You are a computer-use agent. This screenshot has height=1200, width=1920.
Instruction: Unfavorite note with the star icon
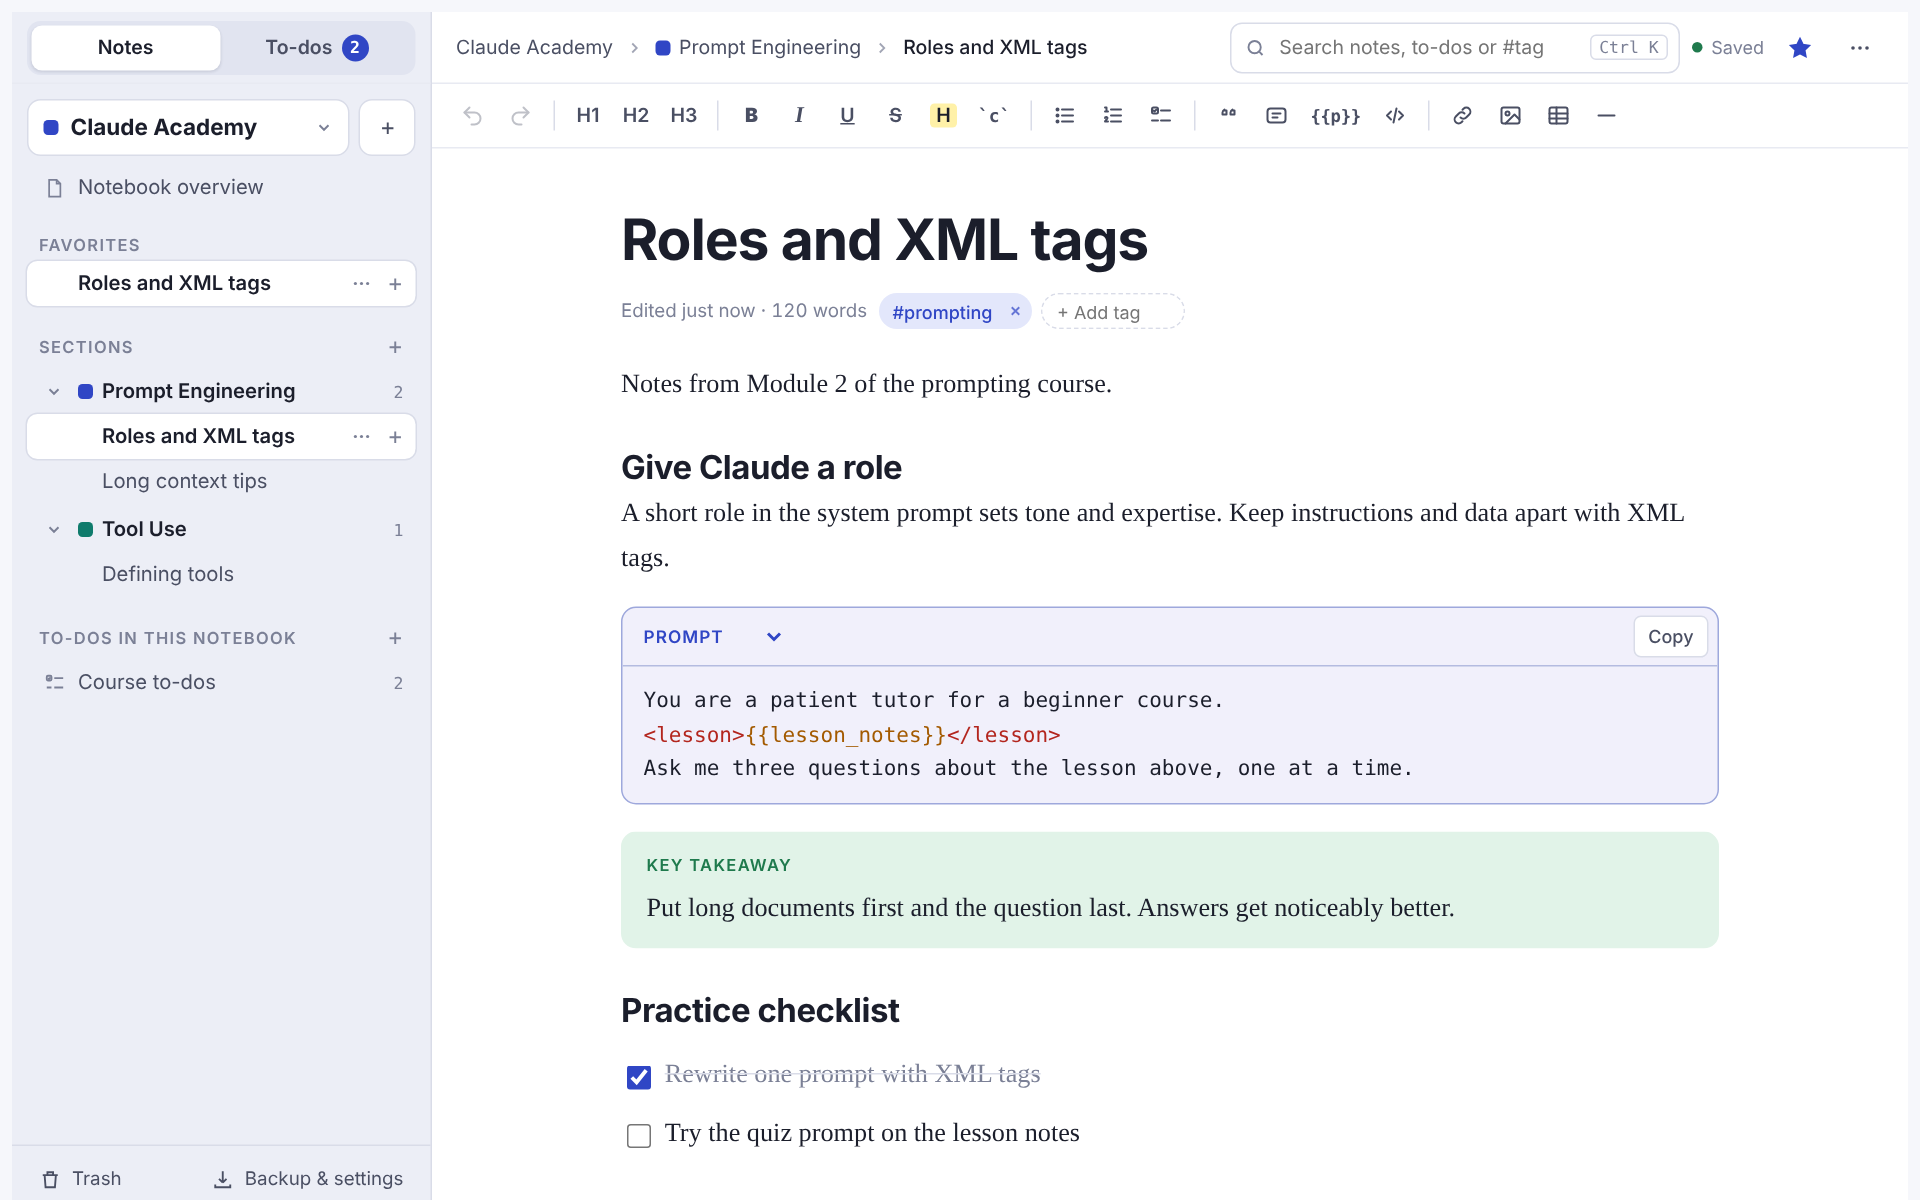click(1800, 48)
